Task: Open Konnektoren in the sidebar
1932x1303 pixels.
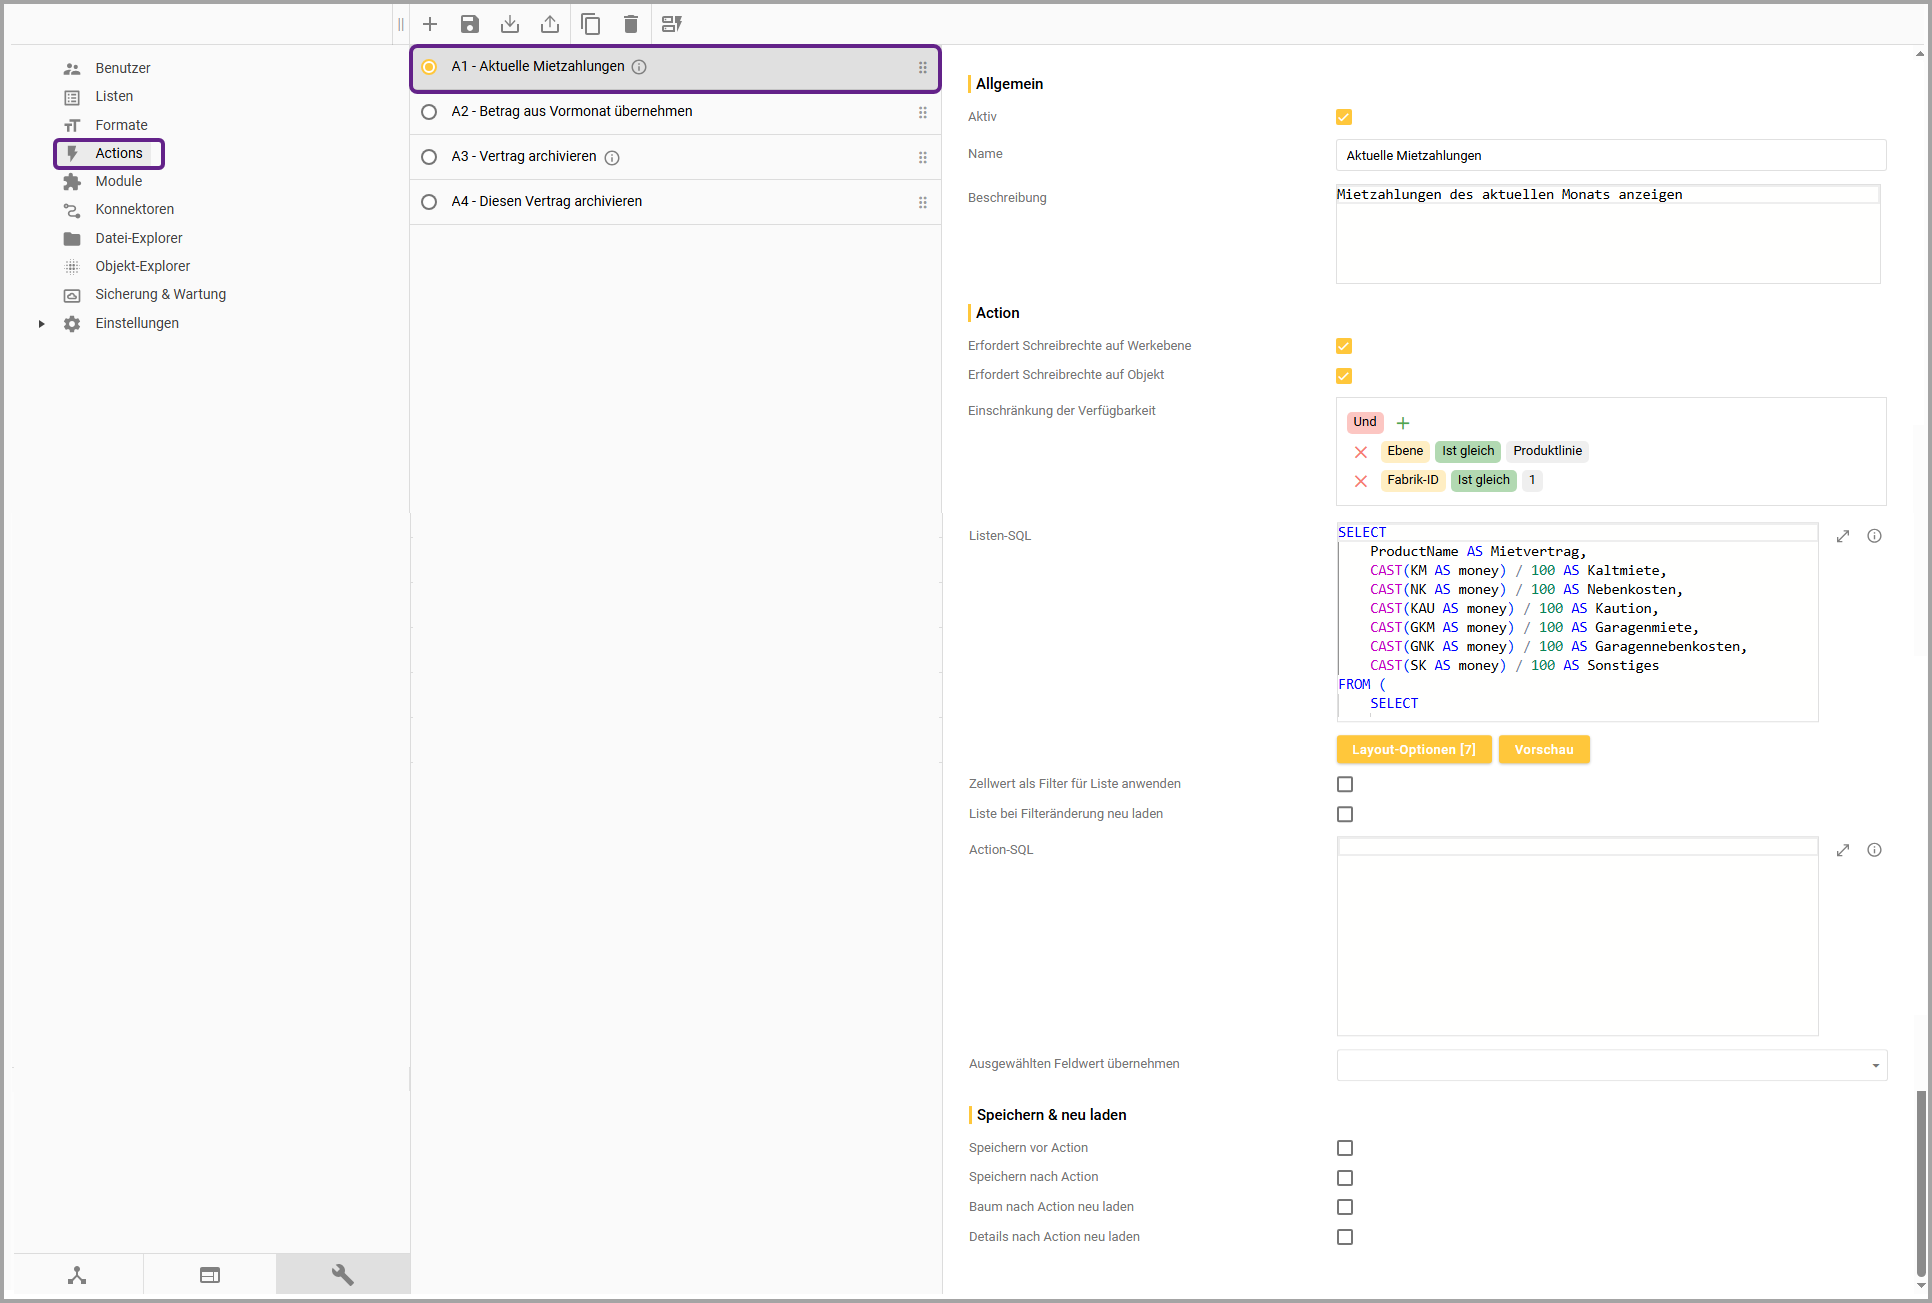Action: click(x=134, y=209)
